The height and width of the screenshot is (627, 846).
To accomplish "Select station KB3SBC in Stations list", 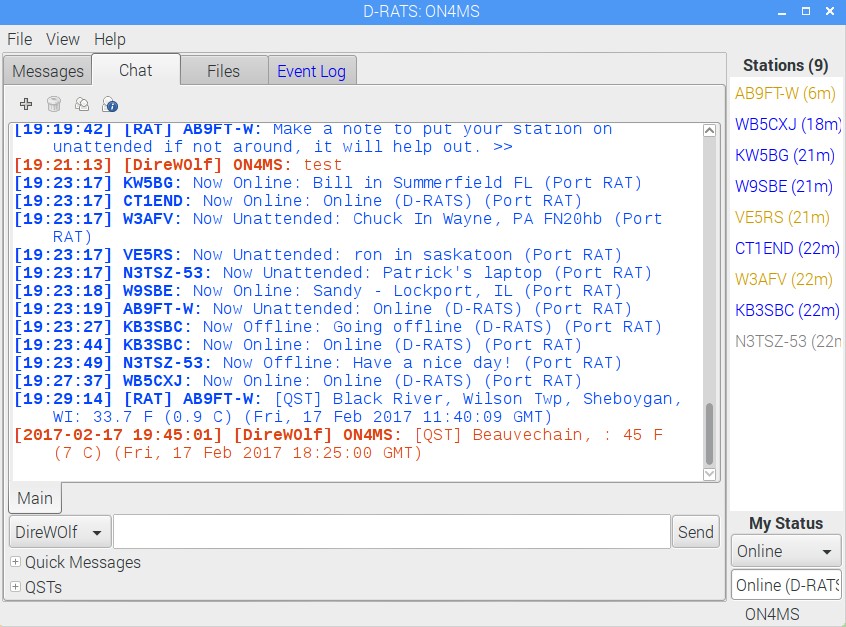I will pyautogui.click(x=785, y=311).
